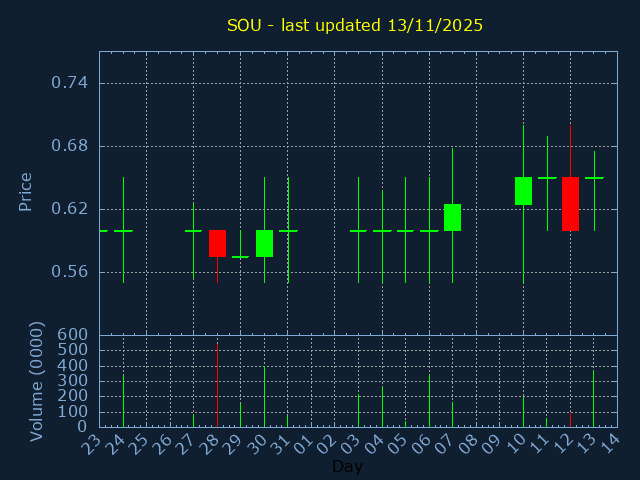
Task: Click the Volume (0000) axis title
Action: [x=37, y=381]
